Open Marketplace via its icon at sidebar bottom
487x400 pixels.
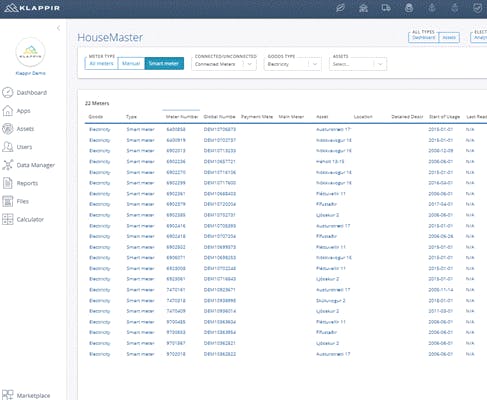(x=8, y=395)
